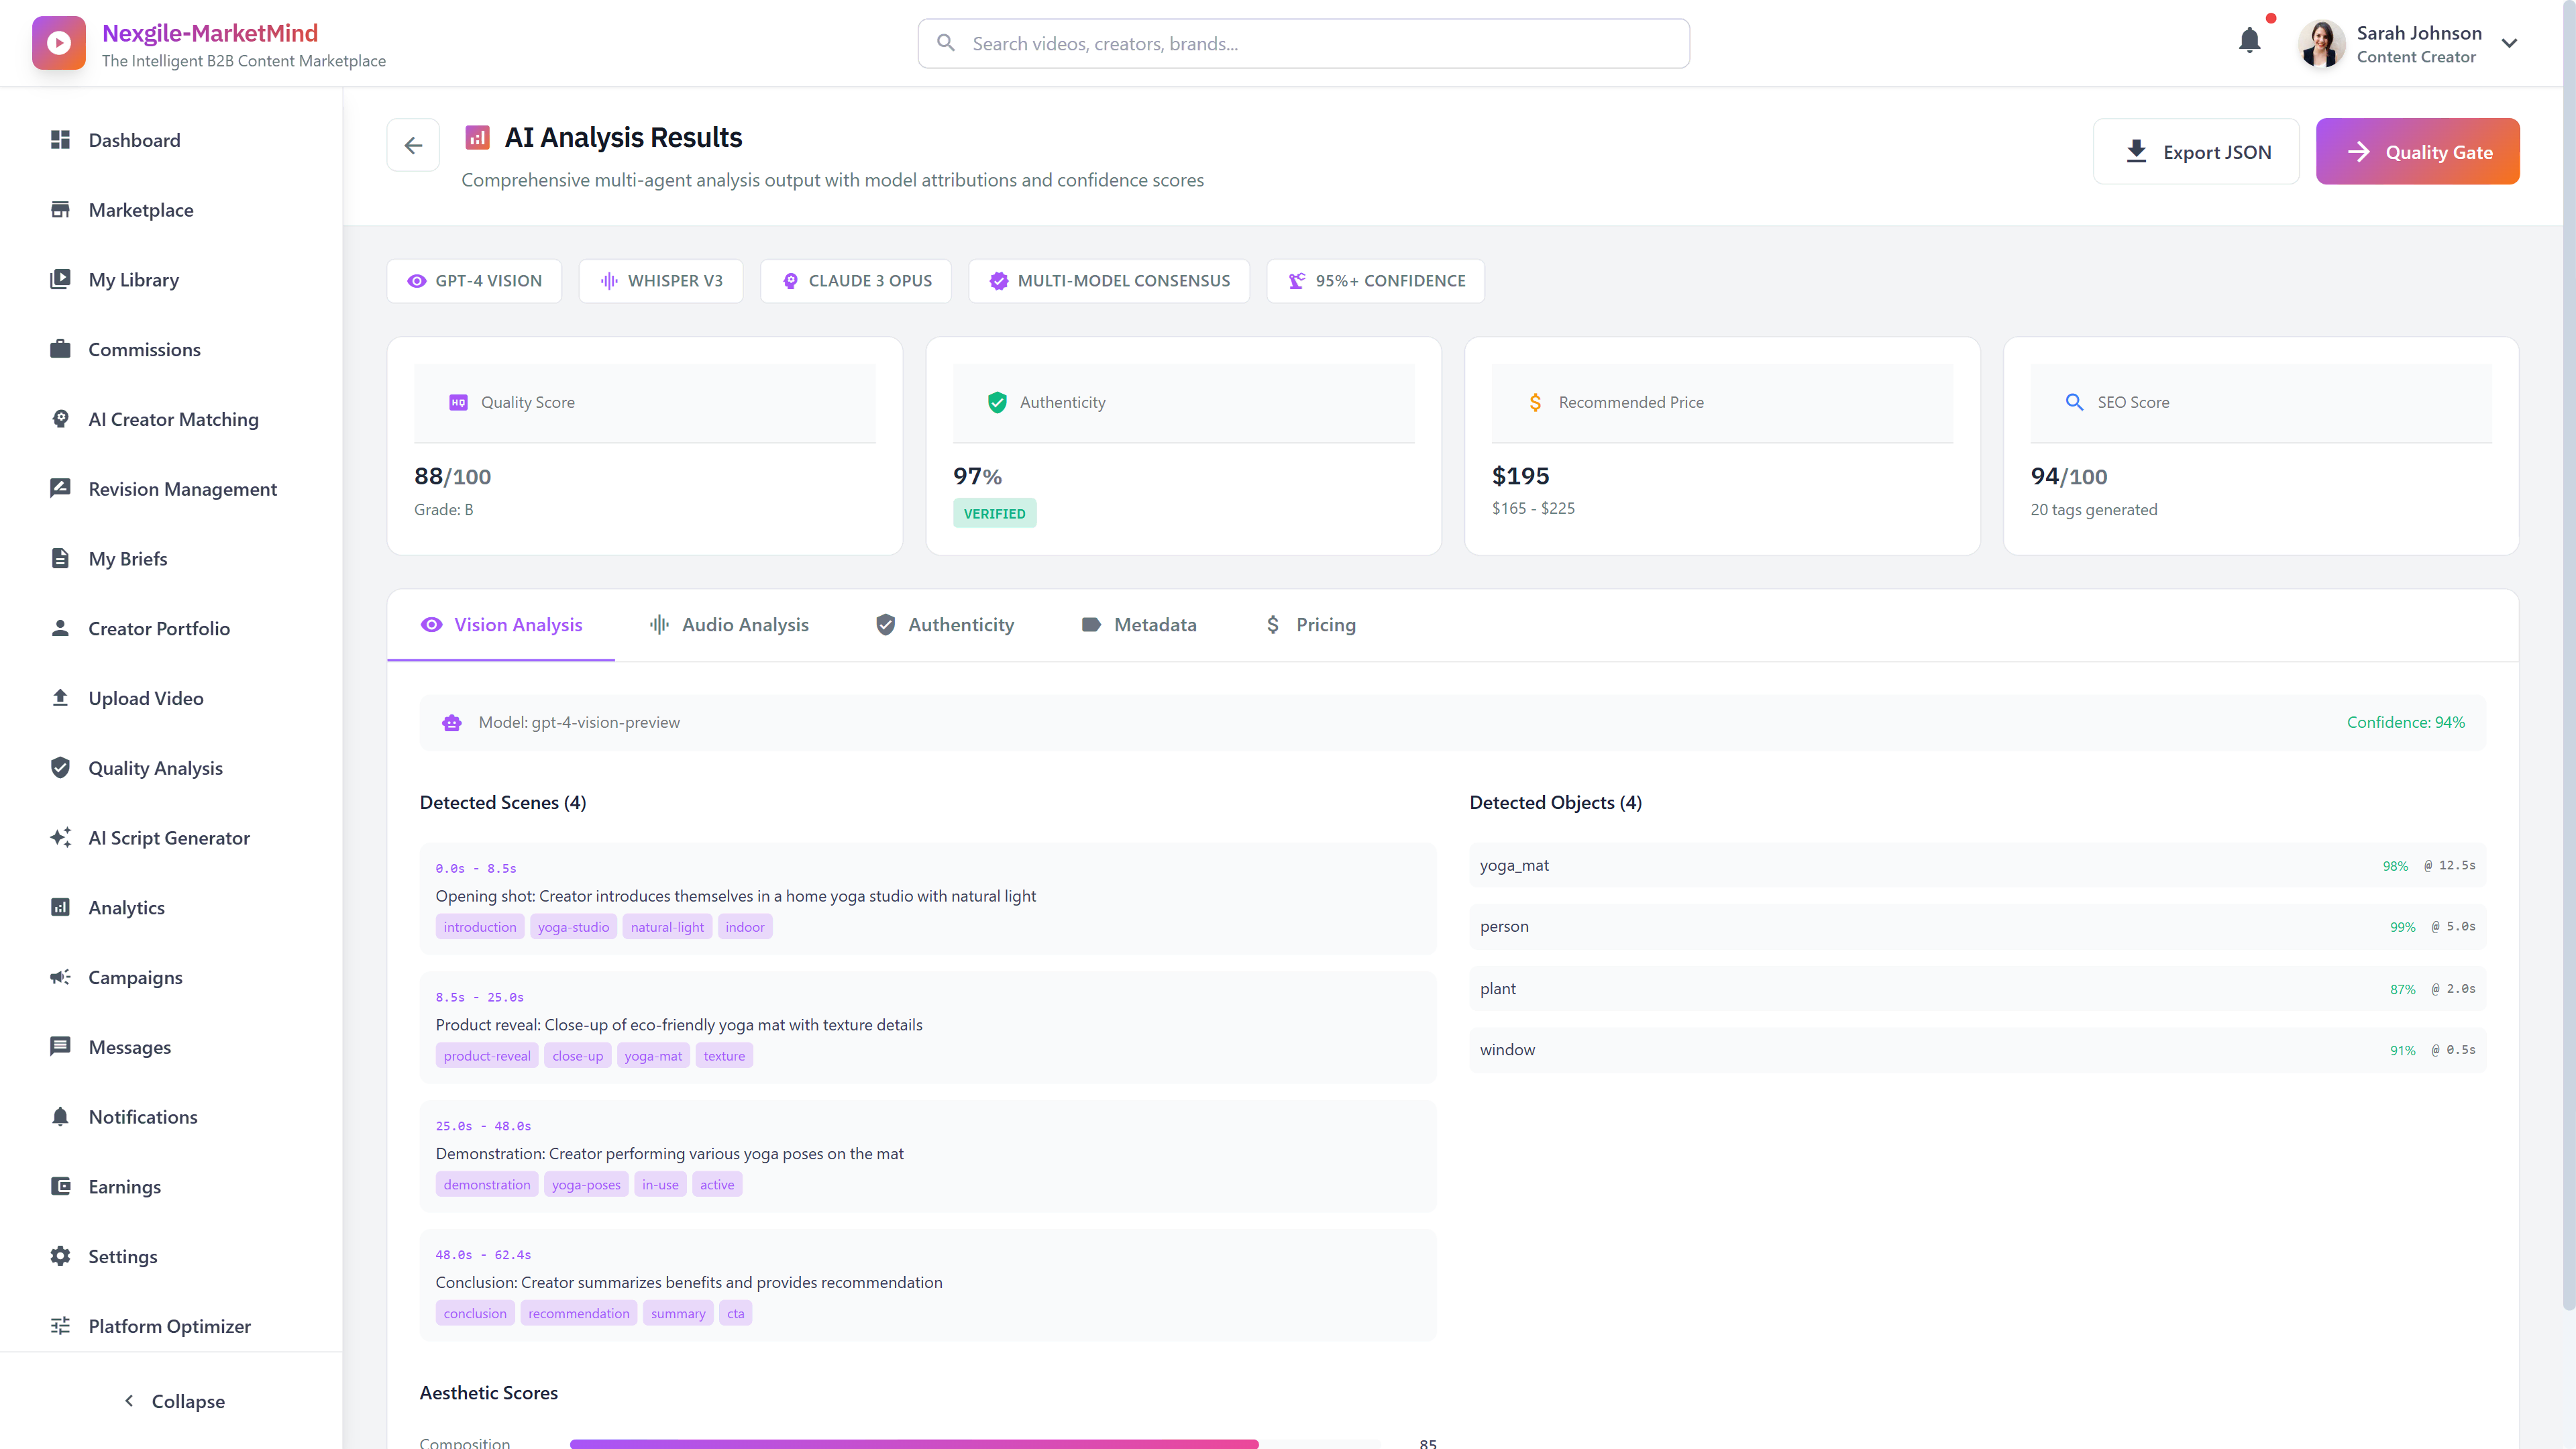
Task: Open the Platform Optimizer
Action: (x=169, y=1326)
